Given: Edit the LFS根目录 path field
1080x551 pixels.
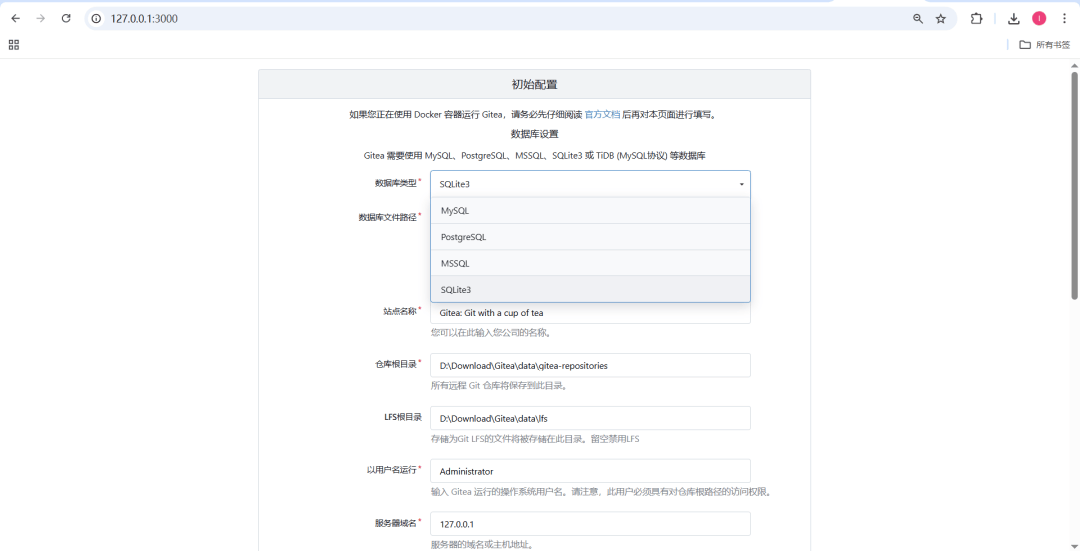Looking at the screenshot, I should [x=590, y=418].
